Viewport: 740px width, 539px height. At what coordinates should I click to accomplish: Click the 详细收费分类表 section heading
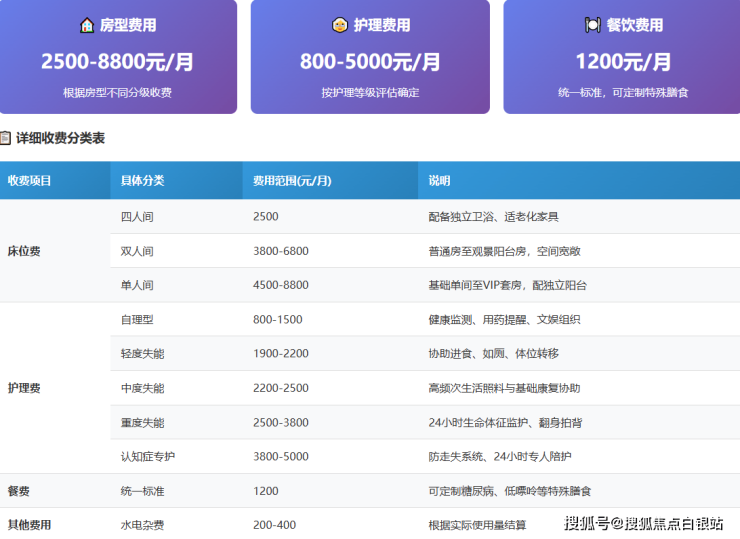[x=60, y=138]
